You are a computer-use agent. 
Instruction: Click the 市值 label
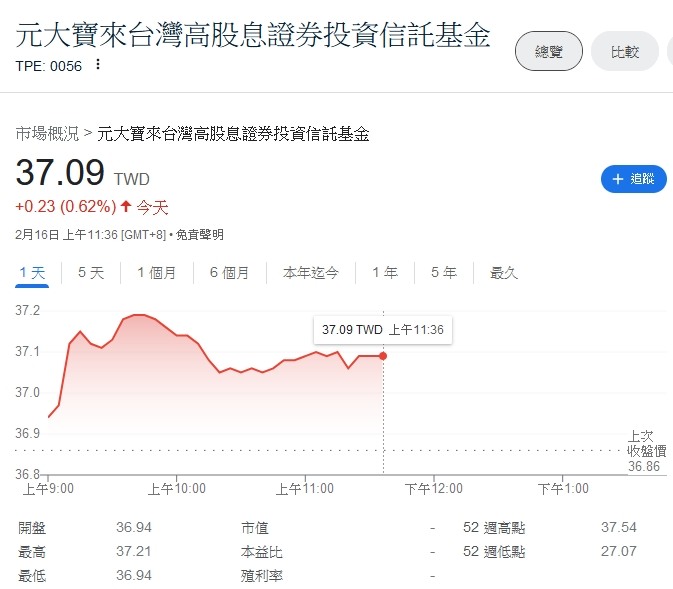click(x=255, y=528)
